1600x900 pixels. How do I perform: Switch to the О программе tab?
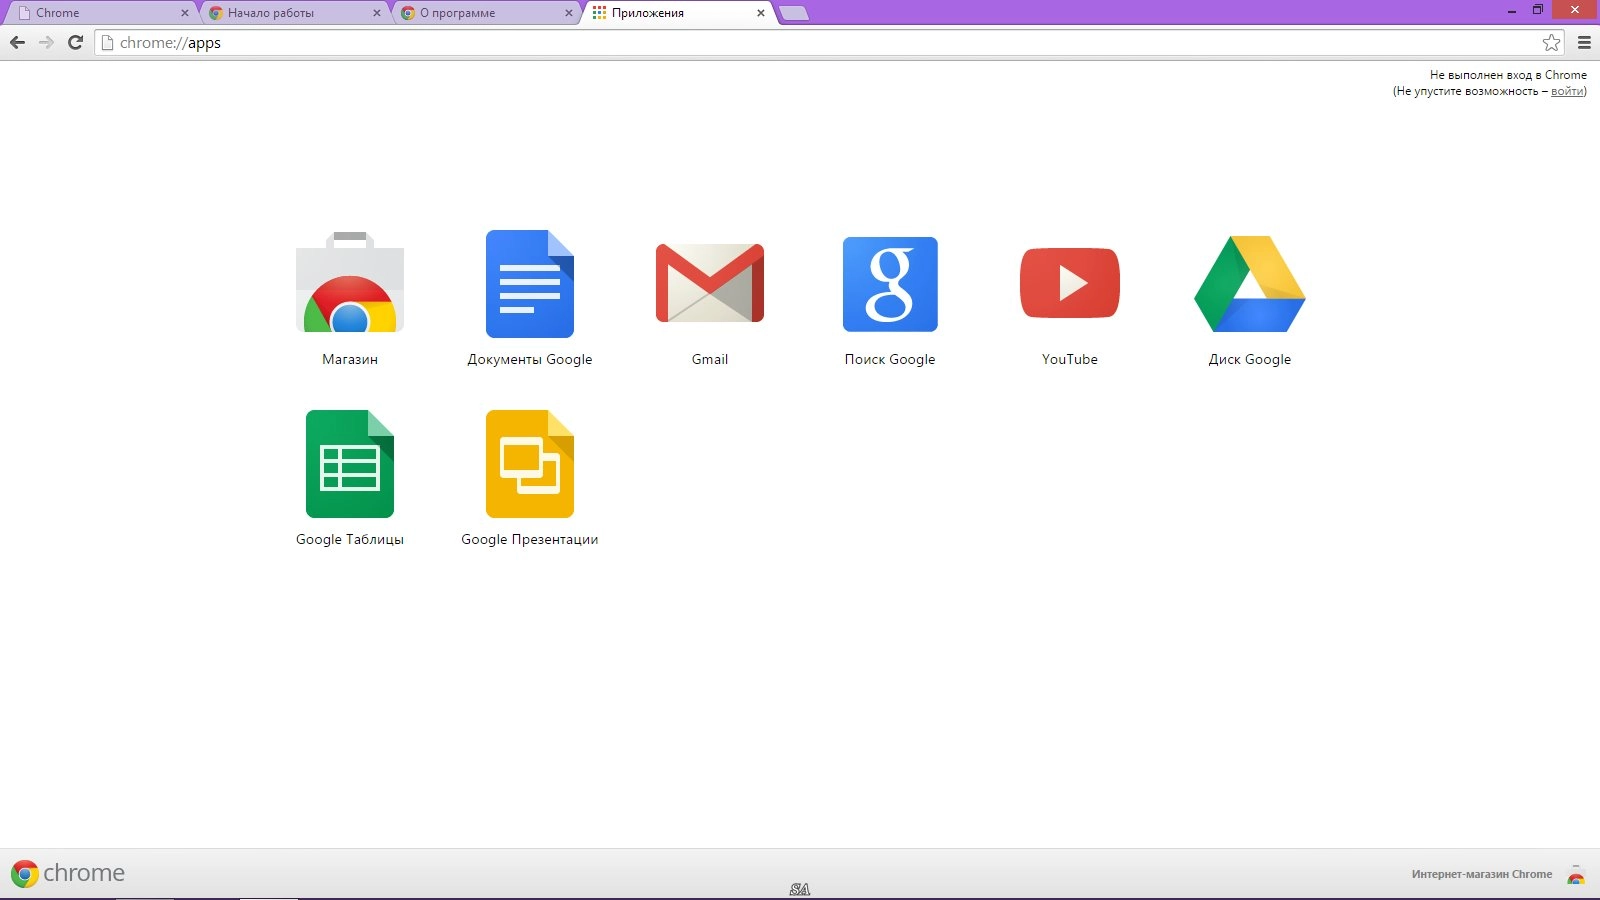pos(484,13)
